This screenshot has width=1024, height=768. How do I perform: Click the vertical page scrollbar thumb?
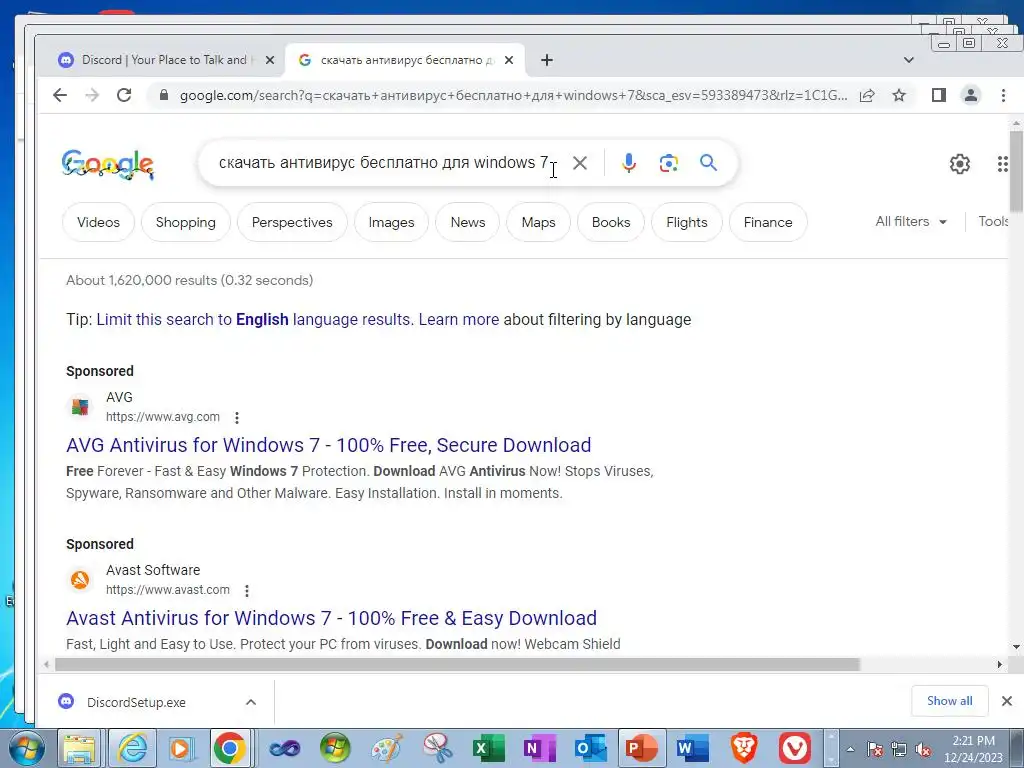(x=1016, y=171)
